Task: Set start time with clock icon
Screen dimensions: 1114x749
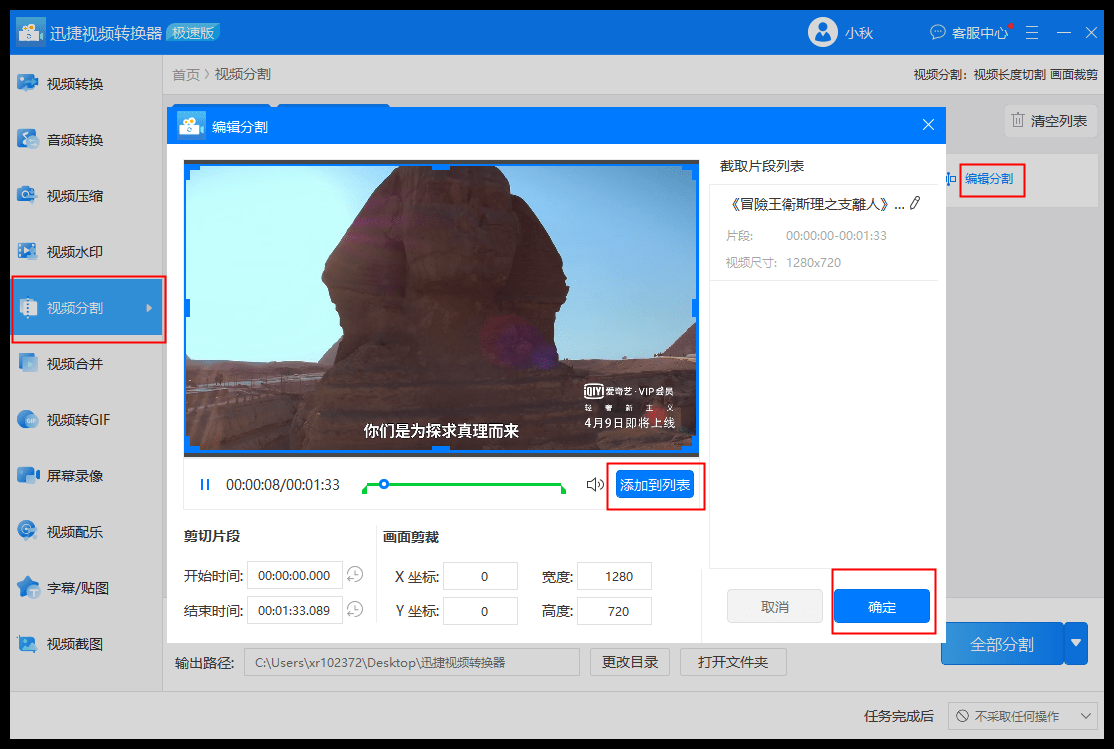Action: (355, 574)
